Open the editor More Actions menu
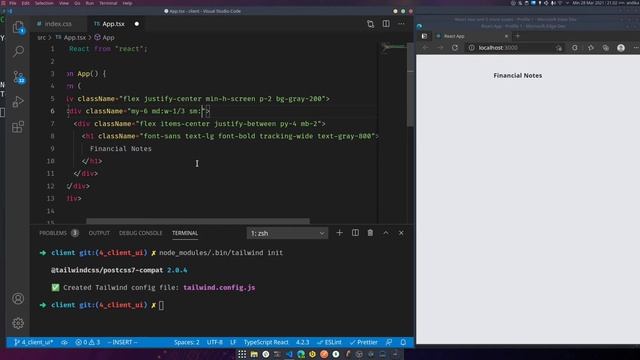The width and height of the screenshot is (640, 360). click(x=401, y=24)
